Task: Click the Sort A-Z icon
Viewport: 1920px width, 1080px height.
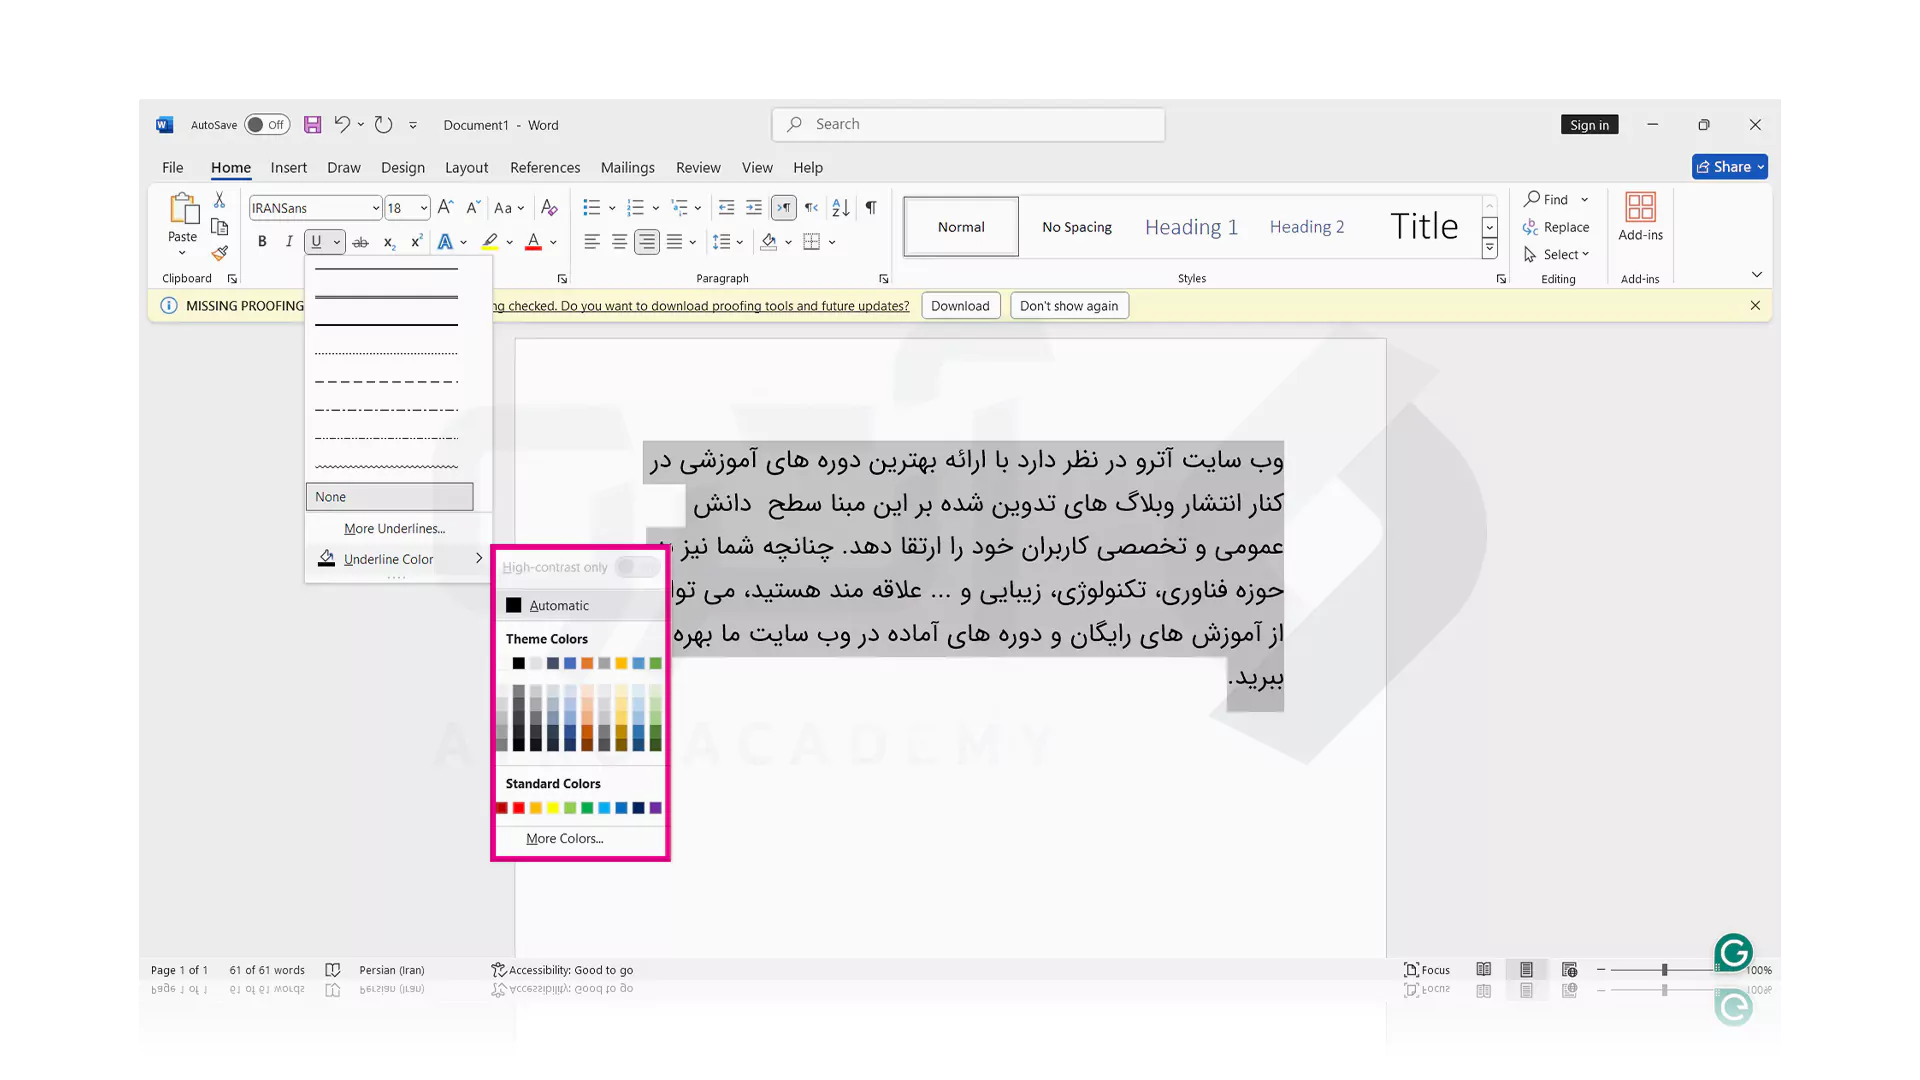Action: pyautogui.click(x=841, y=207)
